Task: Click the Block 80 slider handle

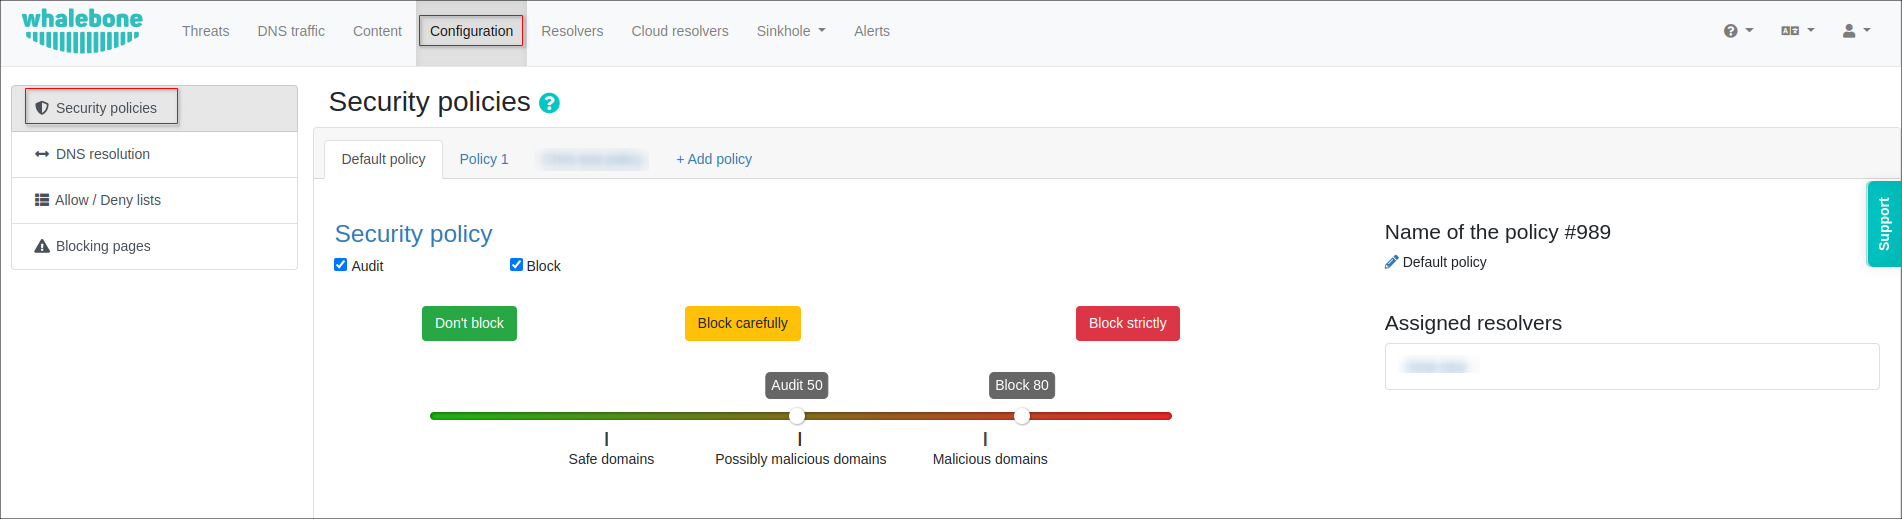Action: pos(1022,416)
